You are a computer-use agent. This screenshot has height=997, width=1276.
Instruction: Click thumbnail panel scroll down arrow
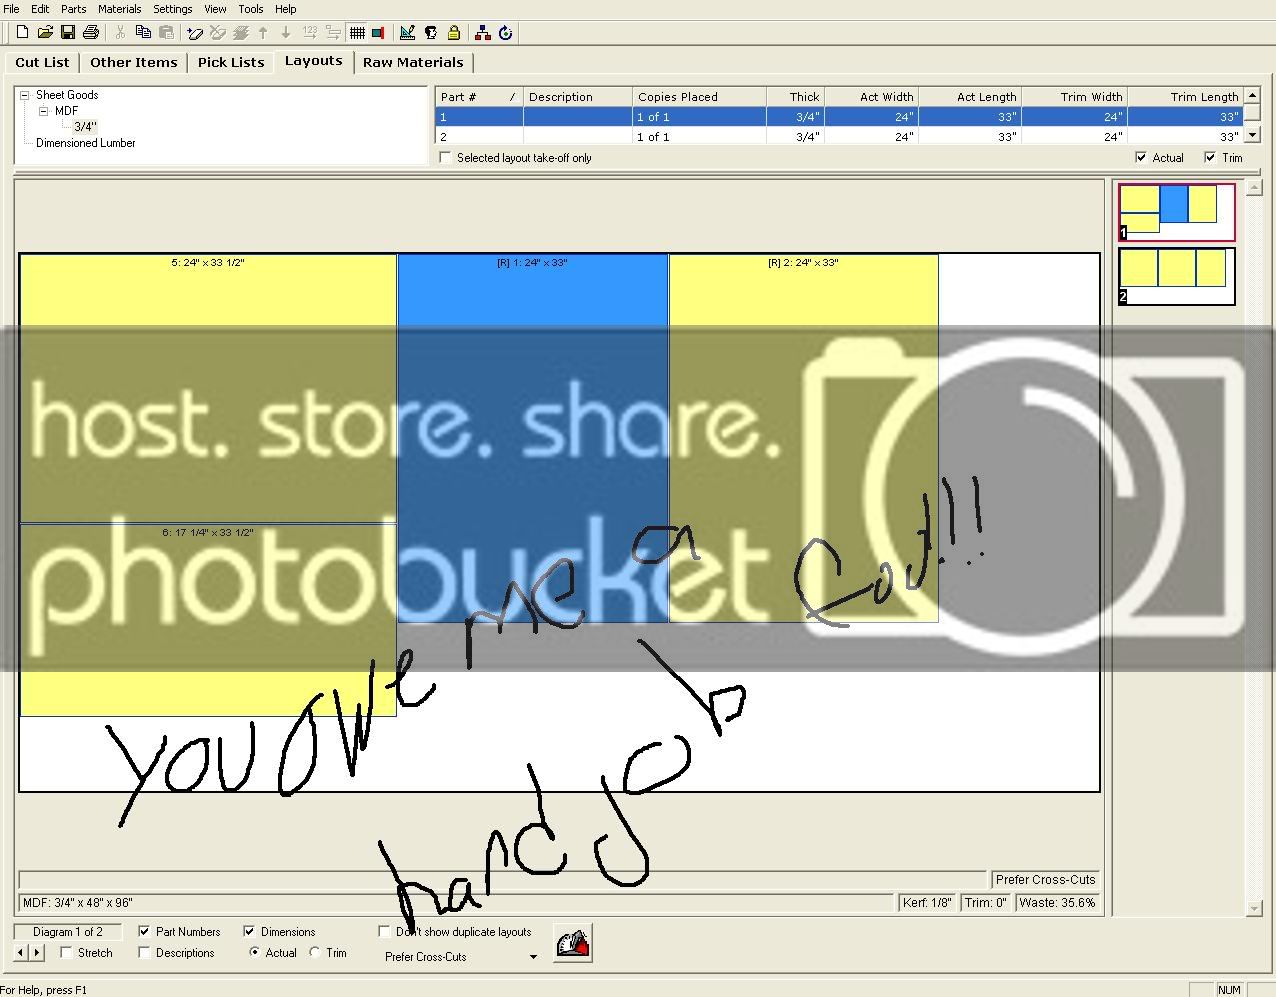click(x=1255, y=908)
